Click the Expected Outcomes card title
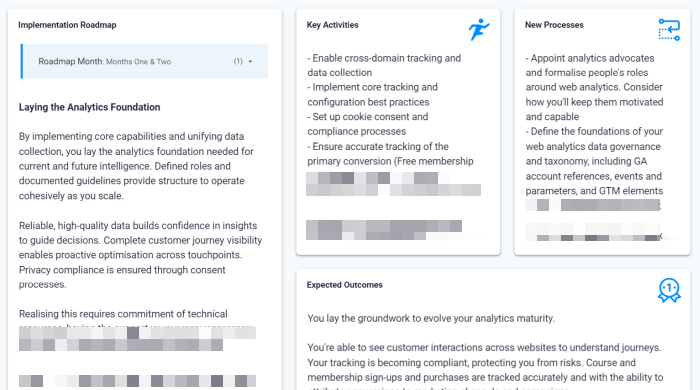 [345, 285]
